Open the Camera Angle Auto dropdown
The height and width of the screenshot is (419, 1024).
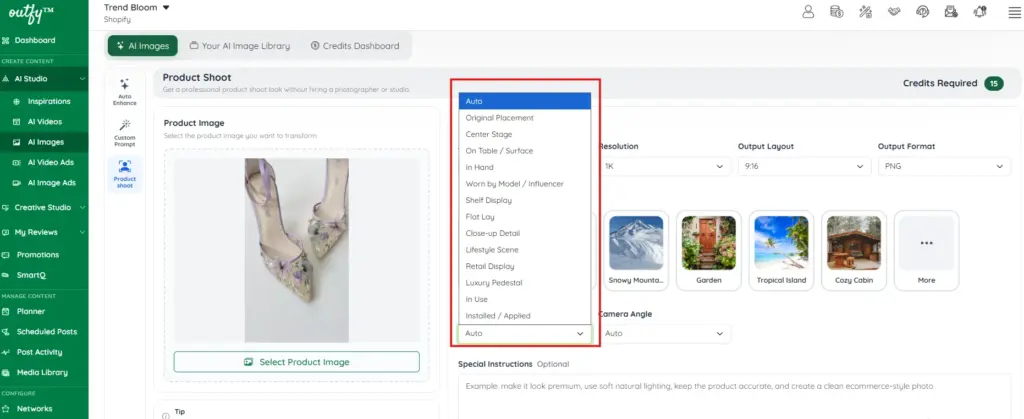click(x=664, y=334)
